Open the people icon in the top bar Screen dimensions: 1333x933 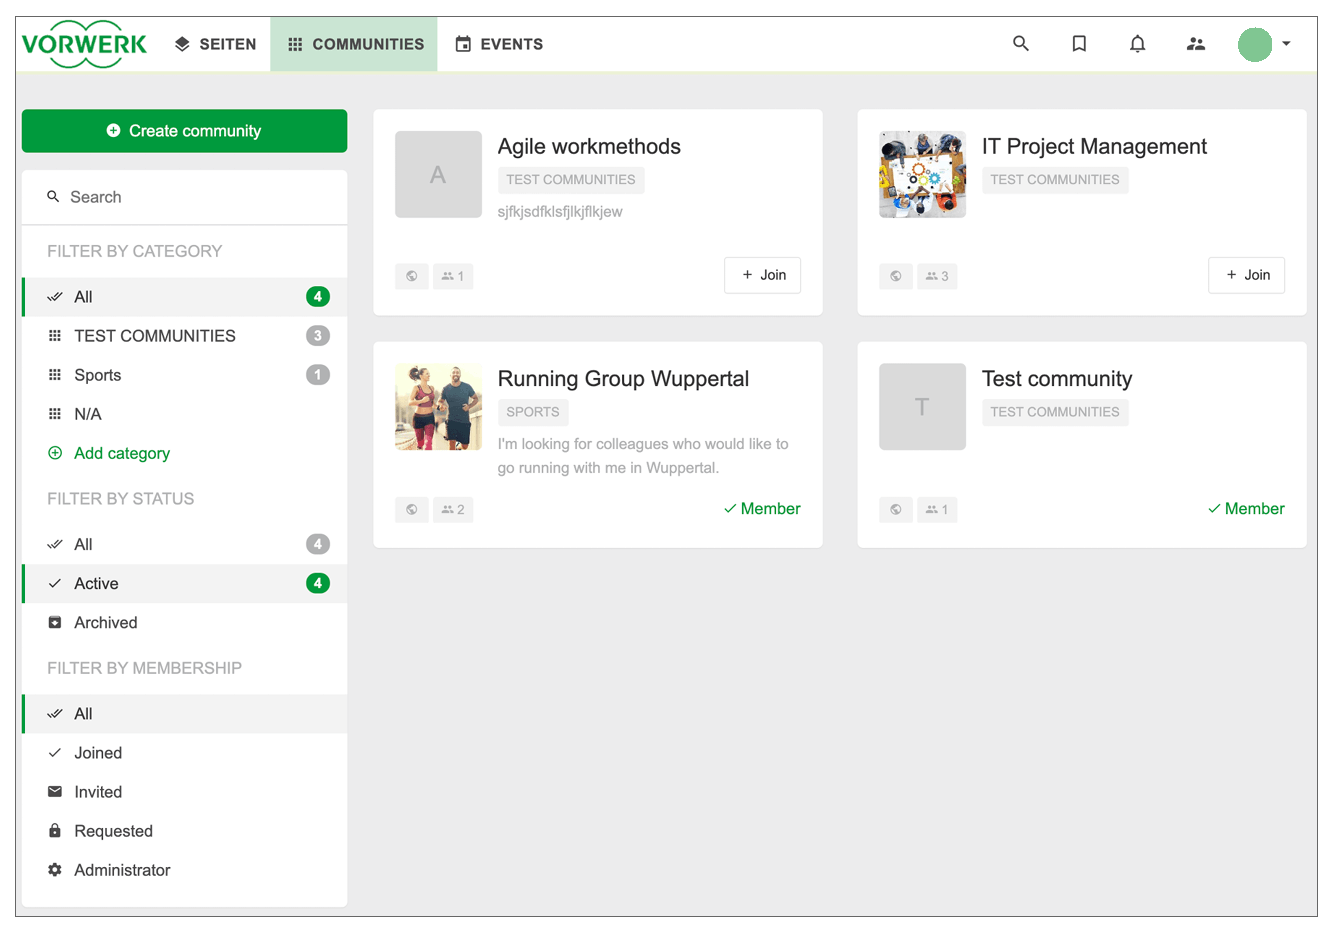1196,43
